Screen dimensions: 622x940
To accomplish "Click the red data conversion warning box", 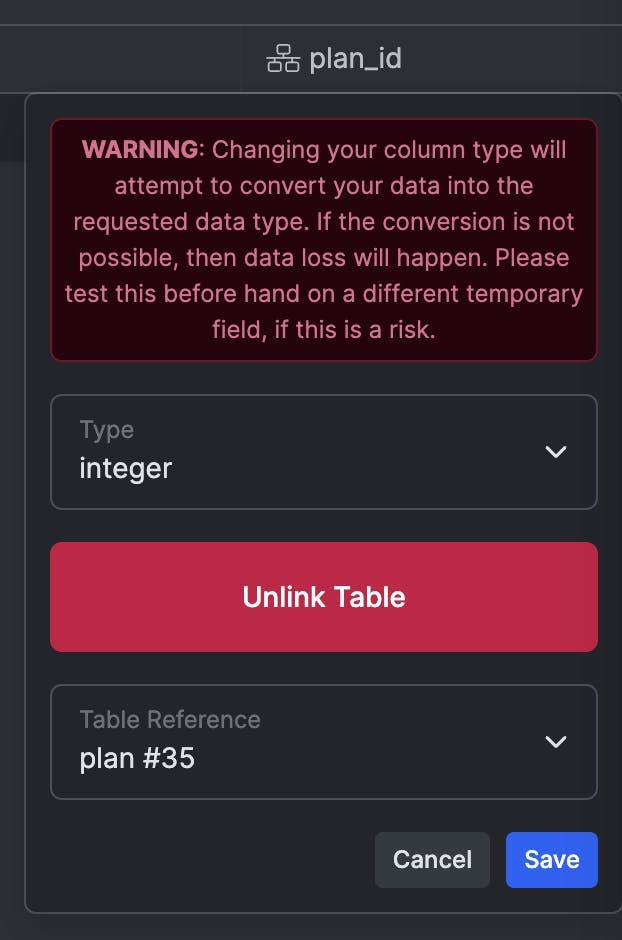I will click(324, 240).
